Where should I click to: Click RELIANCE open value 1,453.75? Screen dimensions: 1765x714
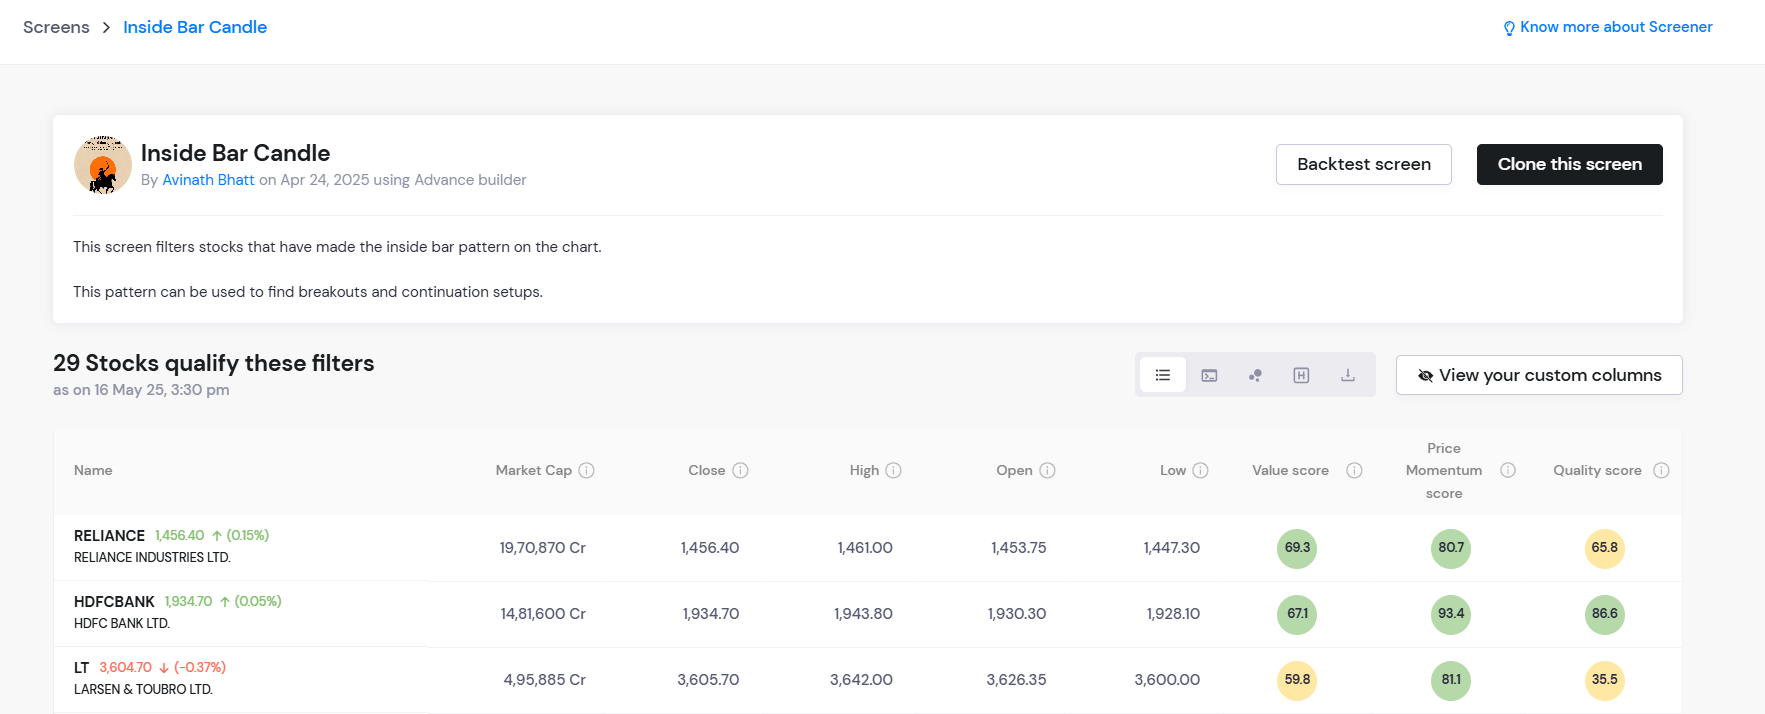click(x=1019, y=548)
